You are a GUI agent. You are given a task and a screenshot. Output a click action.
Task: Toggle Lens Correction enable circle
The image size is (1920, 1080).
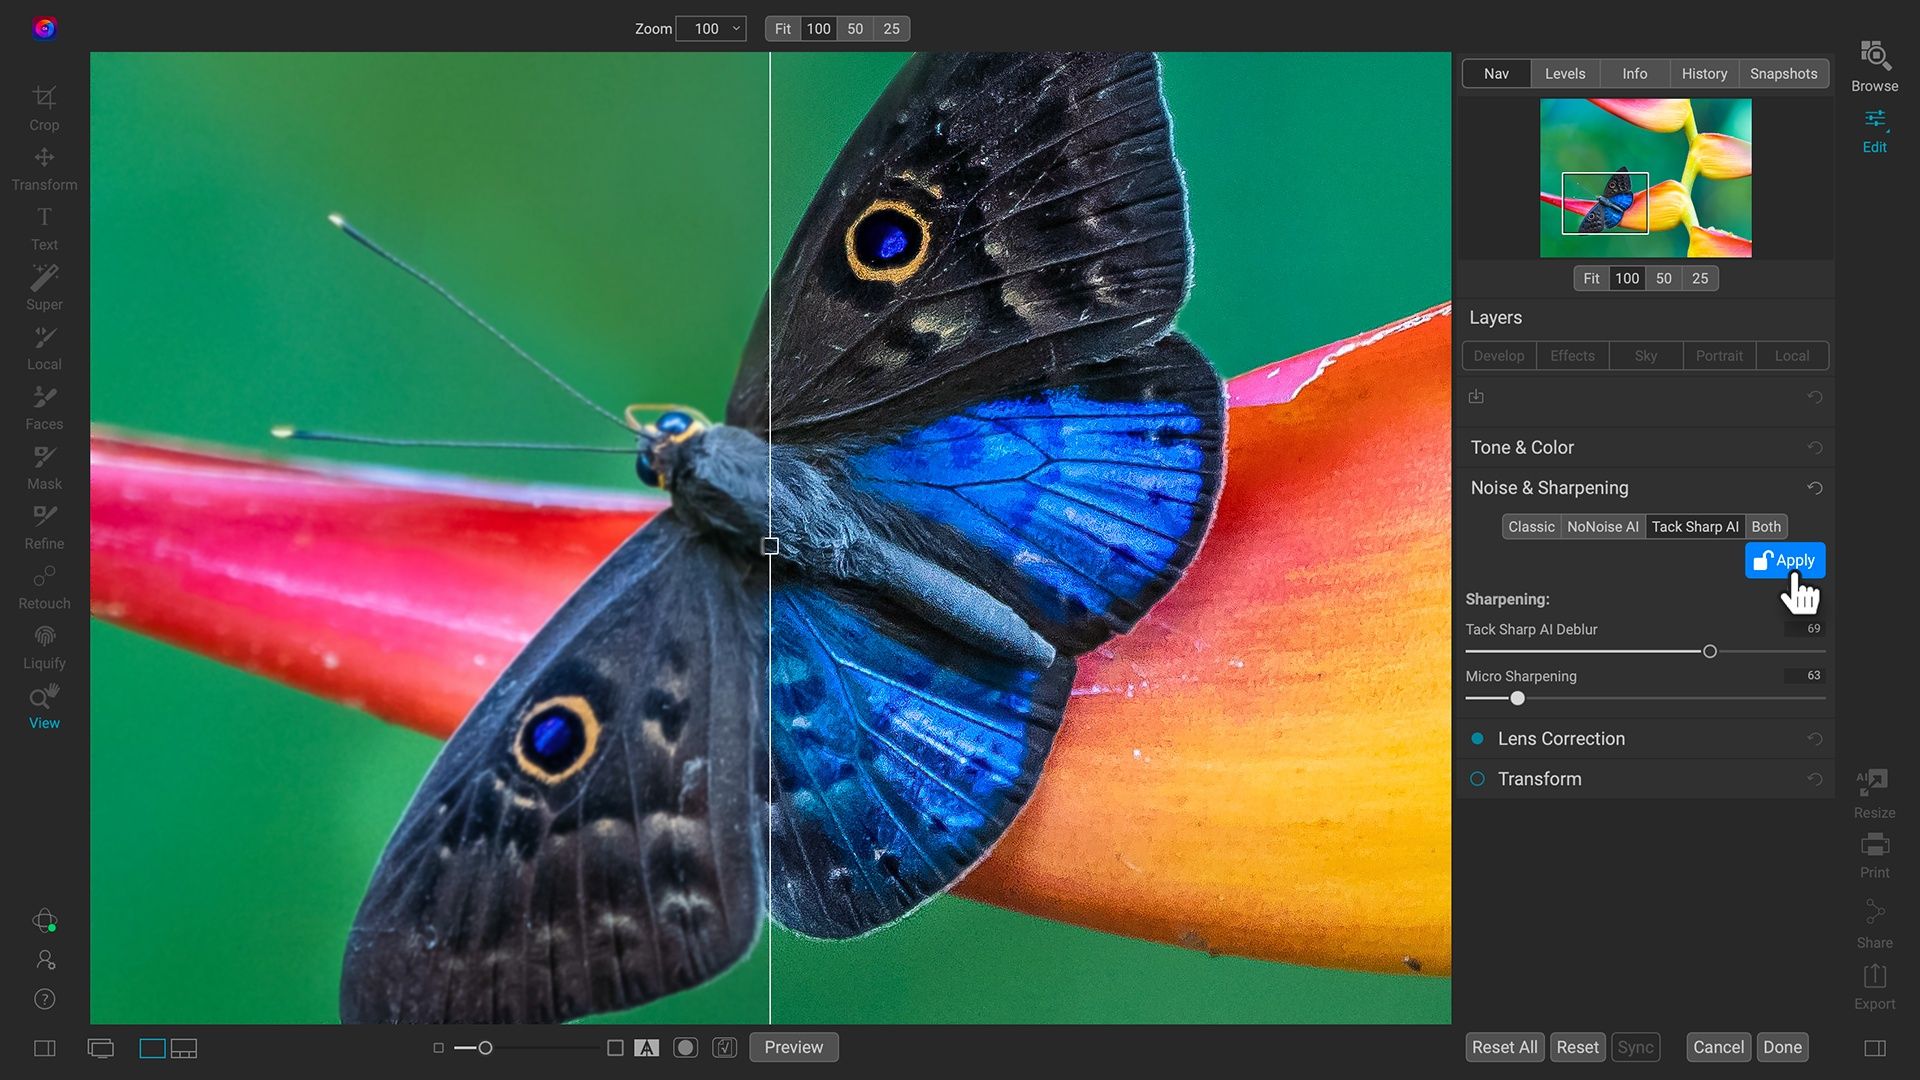[x=1477, y=738]
